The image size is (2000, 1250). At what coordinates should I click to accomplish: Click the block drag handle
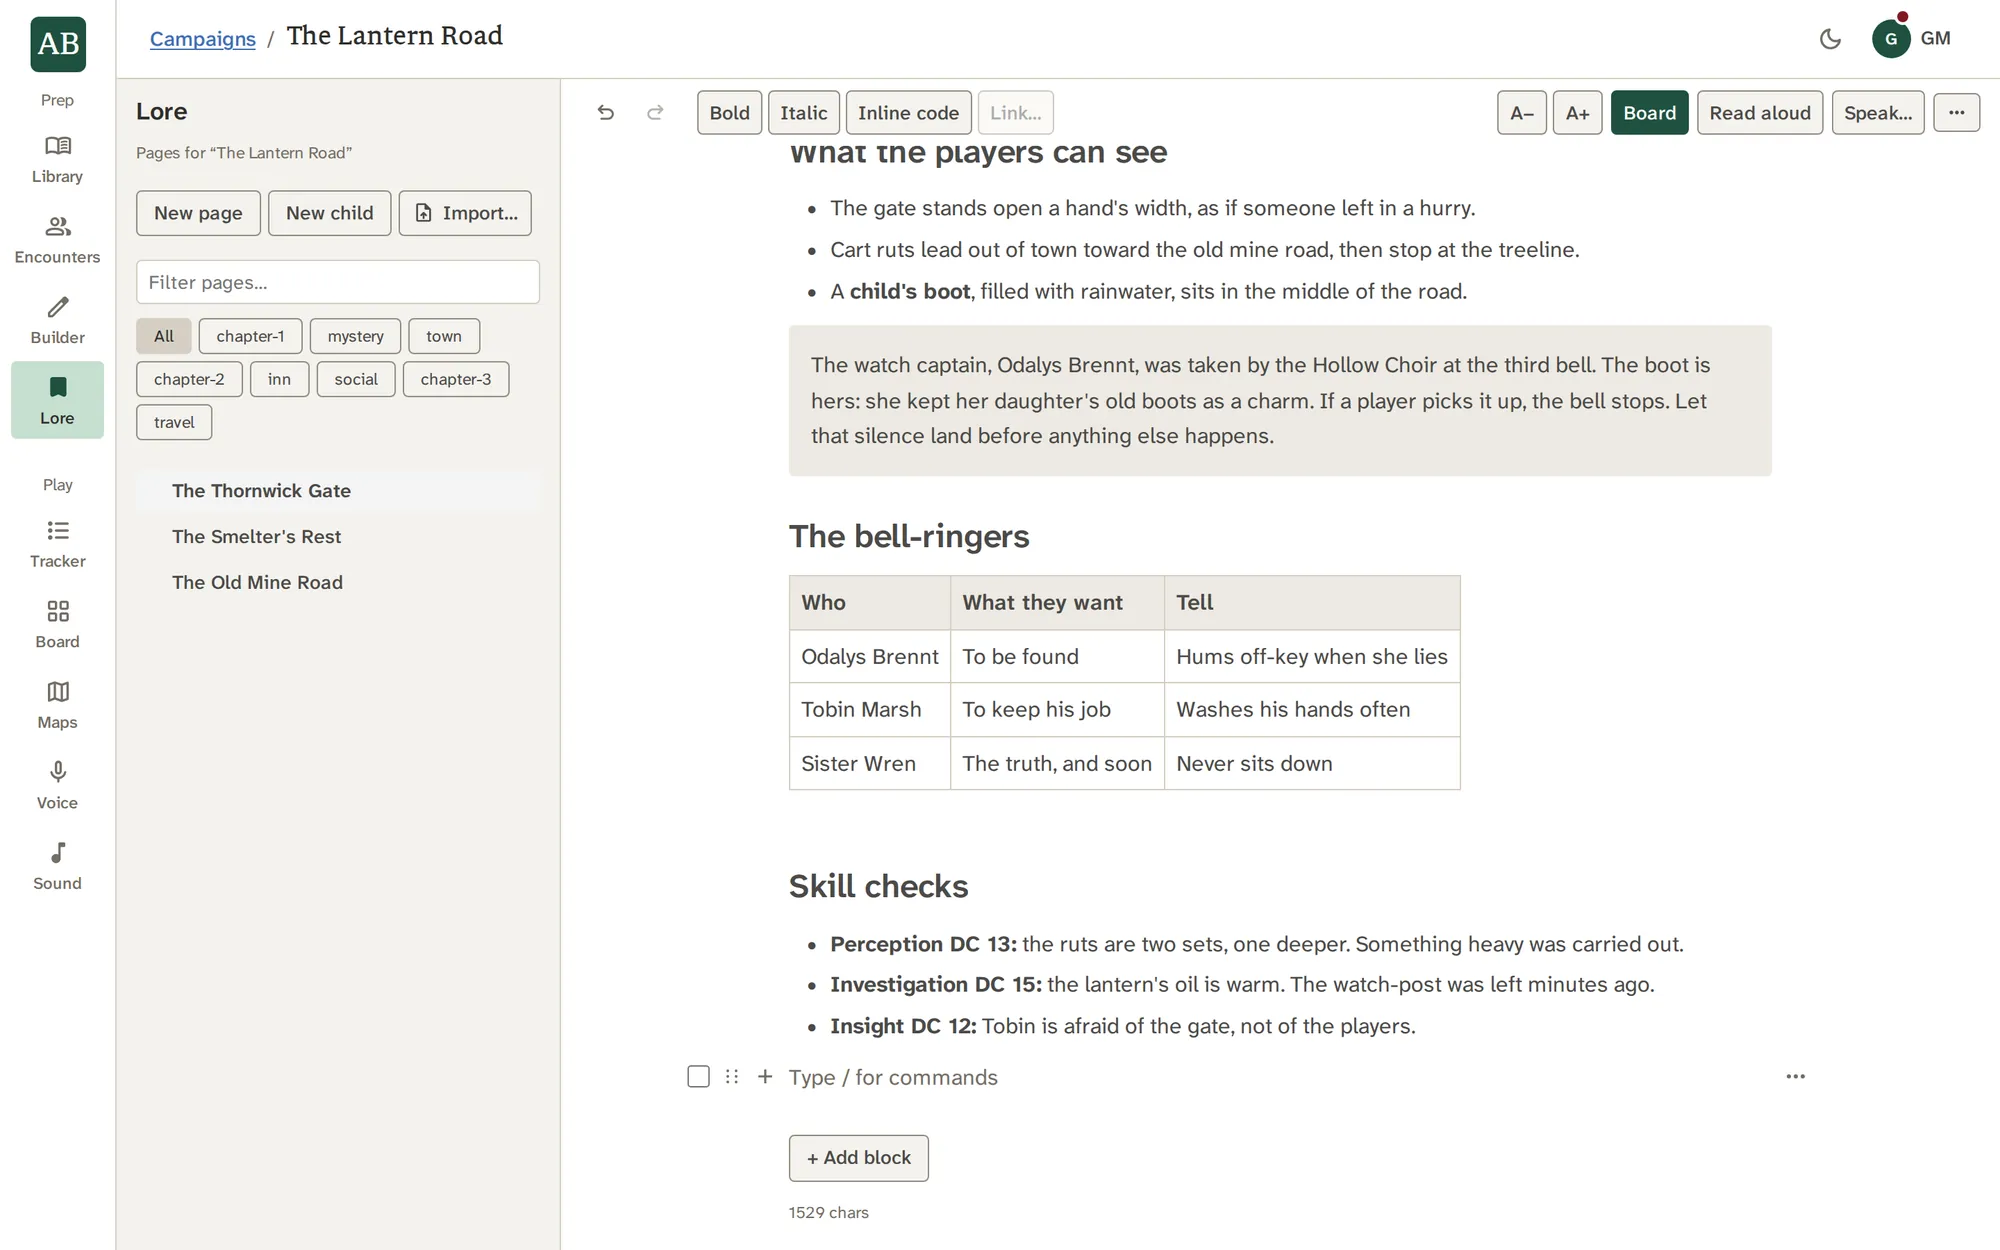click(732, 1077)
